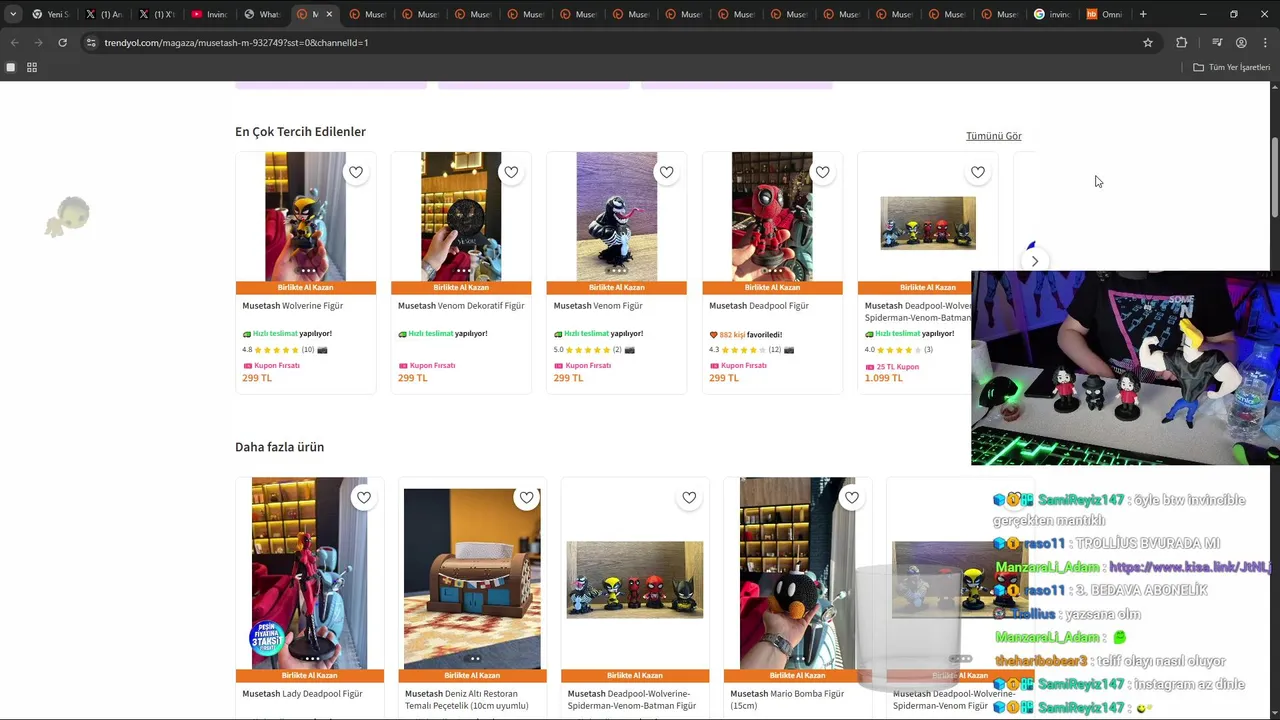Open a new browser tab with plus icon

click(1143, 14)
